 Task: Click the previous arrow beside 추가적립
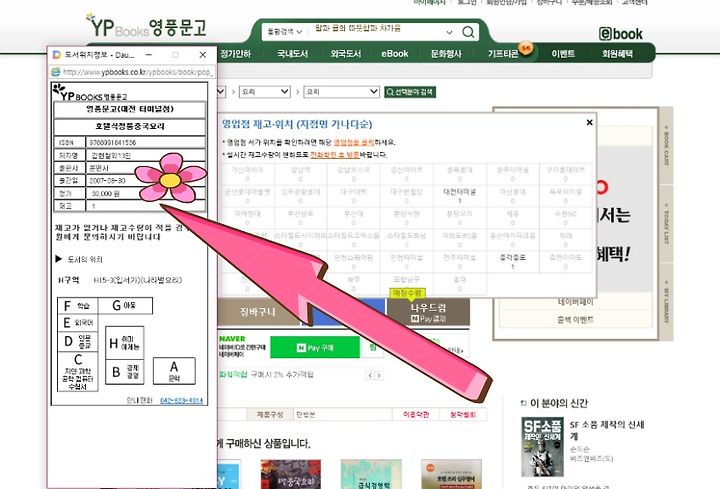tap(371, 376)
